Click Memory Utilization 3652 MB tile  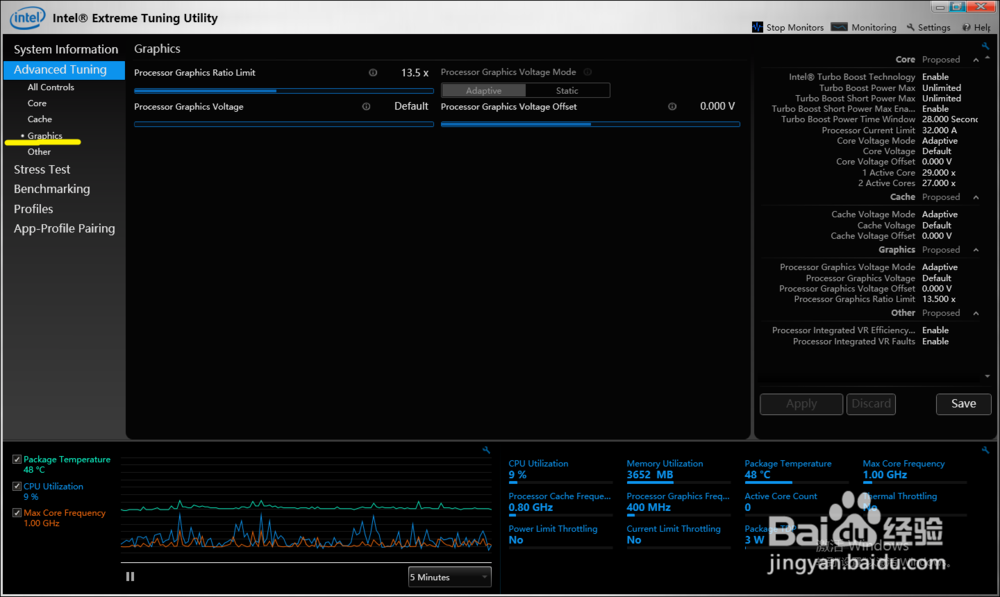click(679, 471)
